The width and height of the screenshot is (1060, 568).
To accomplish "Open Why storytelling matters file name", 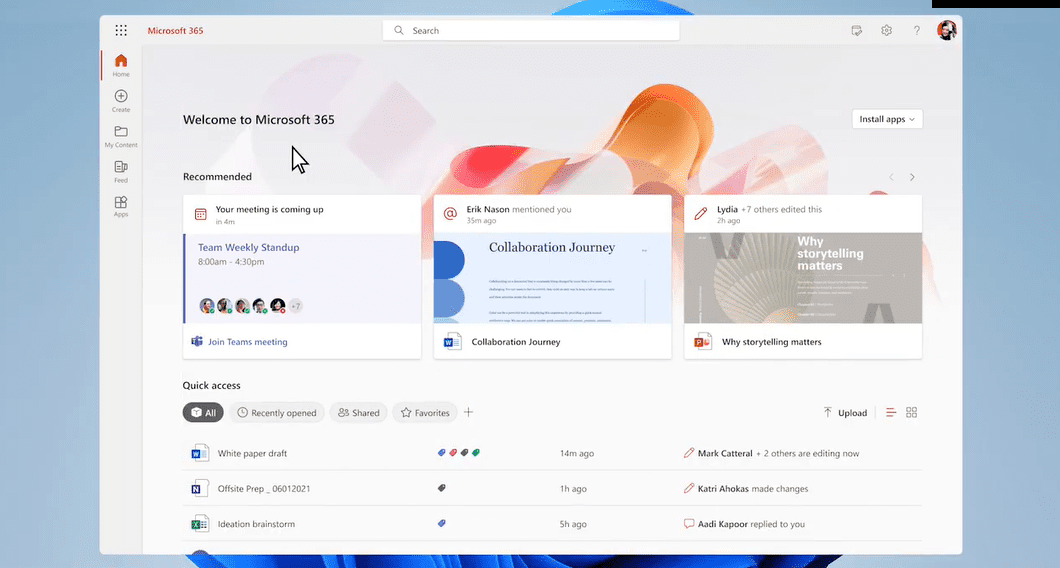I will (x=771, y=342).
